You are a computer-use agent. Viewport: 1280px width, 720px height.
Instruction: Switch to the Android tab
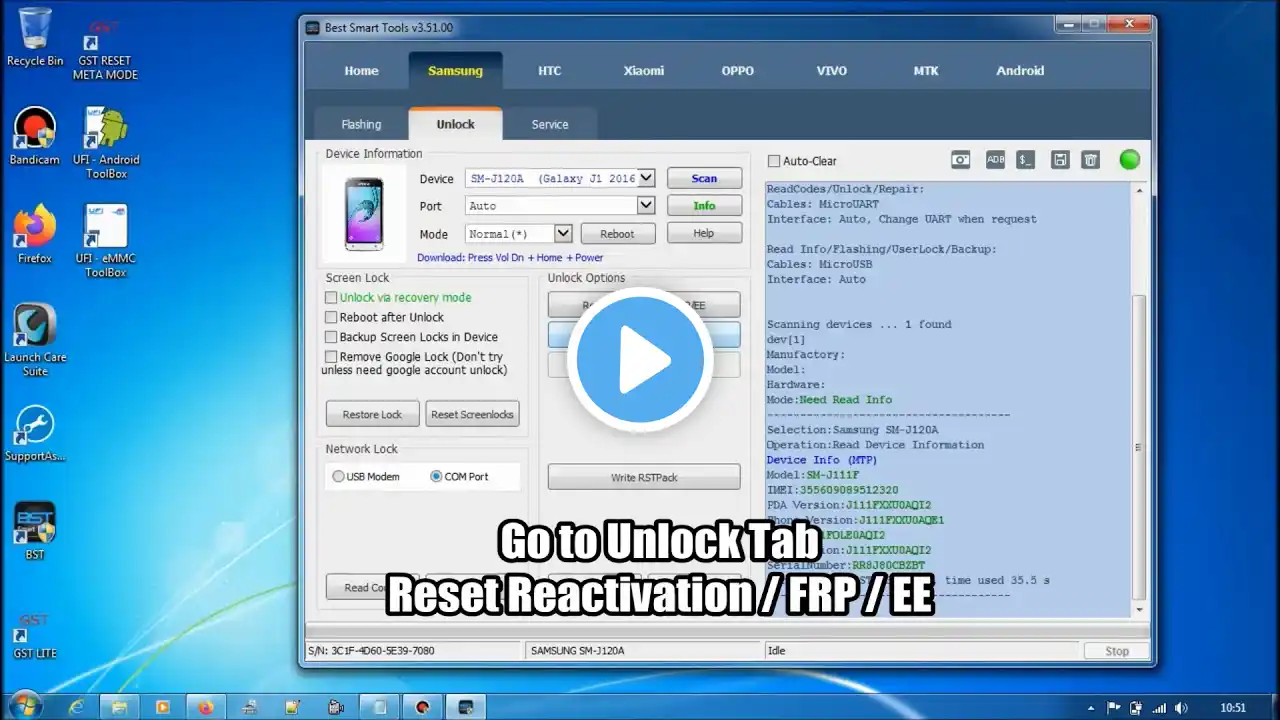point(1020,71)
